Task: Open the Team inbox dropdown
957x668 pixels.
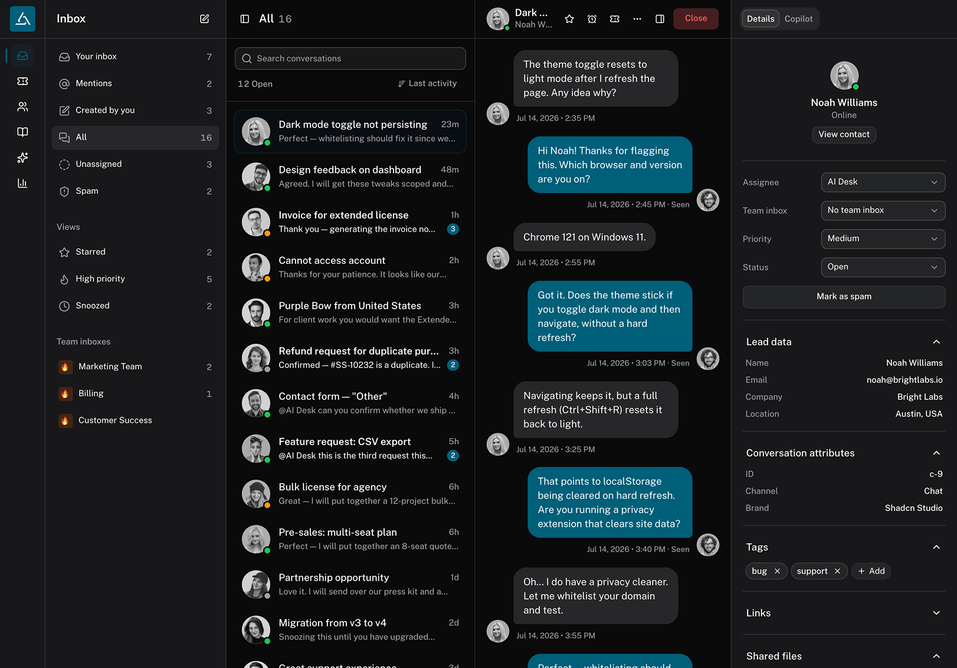Action: tap(883, 210)
